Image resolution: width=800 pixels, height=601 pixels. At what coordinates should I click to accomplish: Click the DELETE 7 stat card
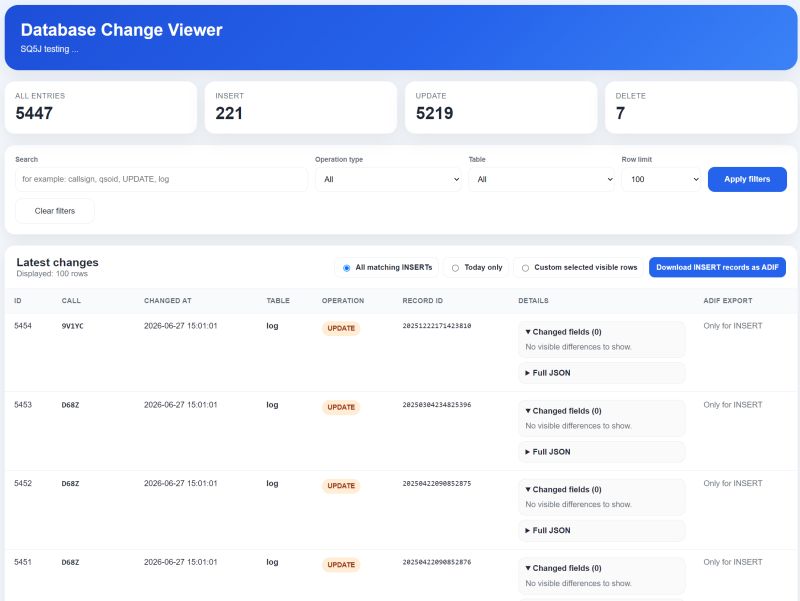(701, 107)
